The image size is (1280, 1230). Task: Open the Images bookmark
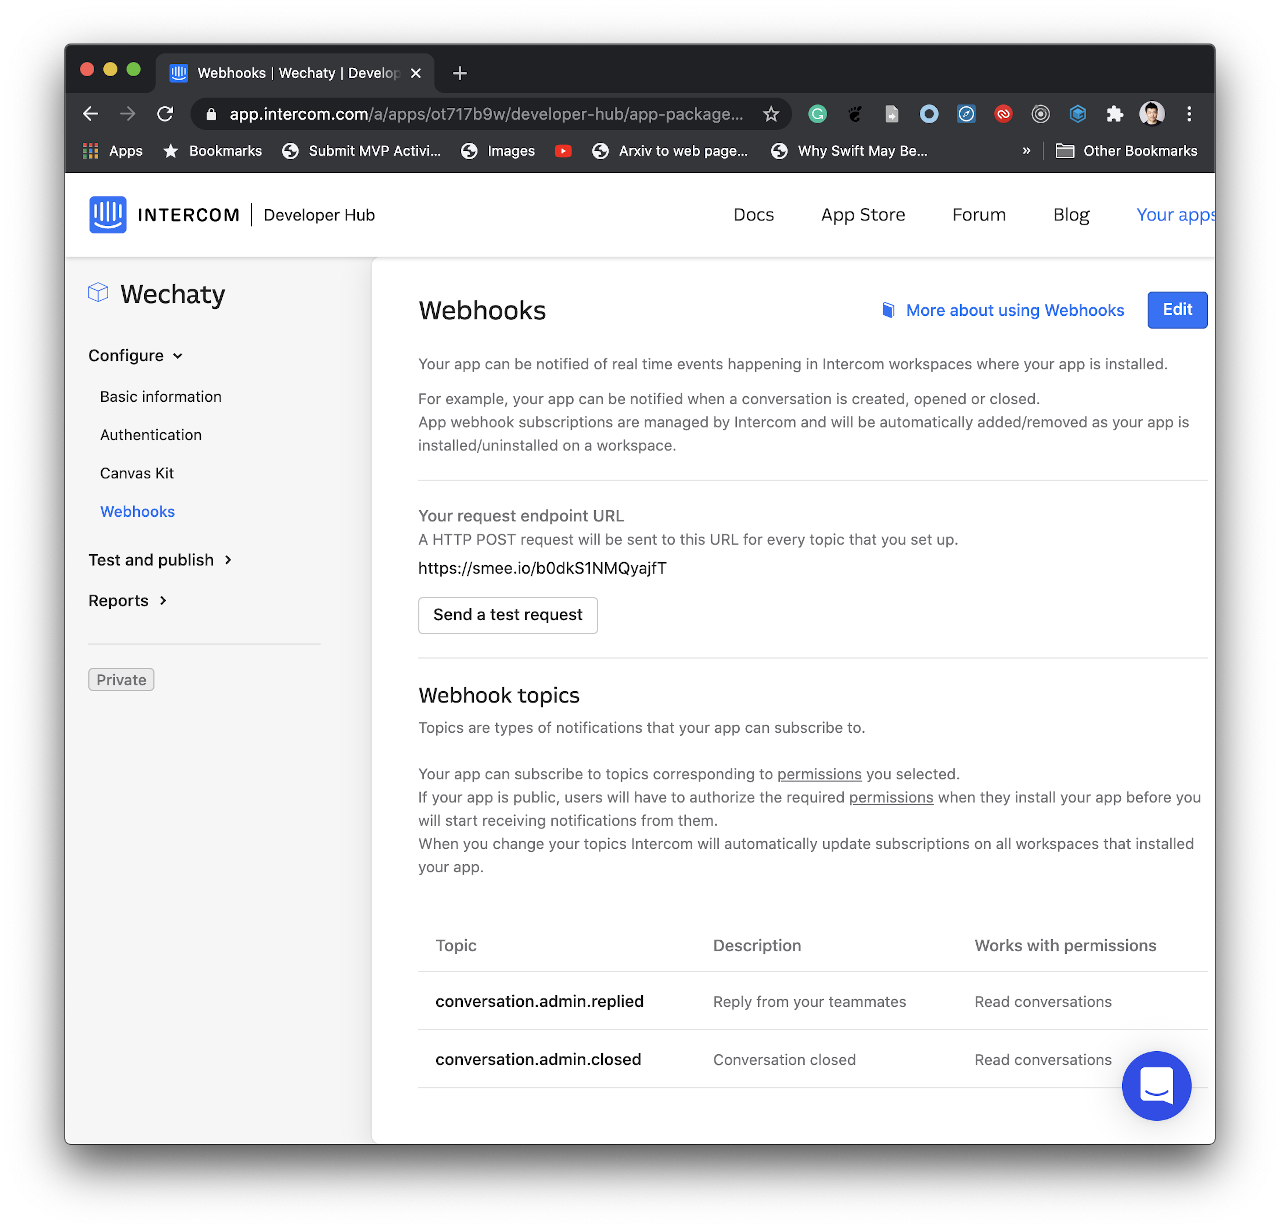[498, 151]
